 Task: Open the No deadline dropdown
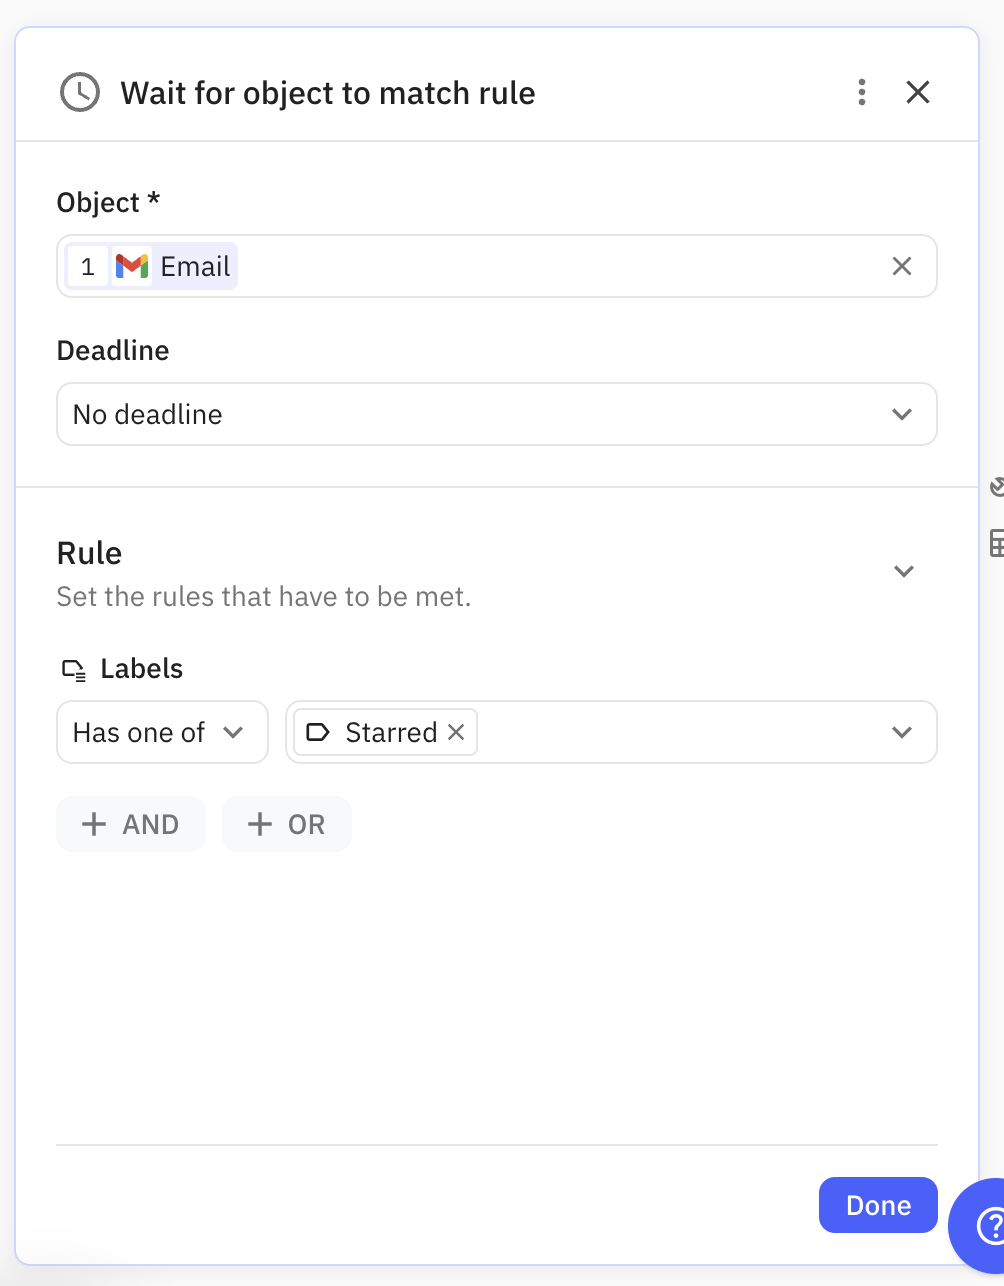[497, 414]
